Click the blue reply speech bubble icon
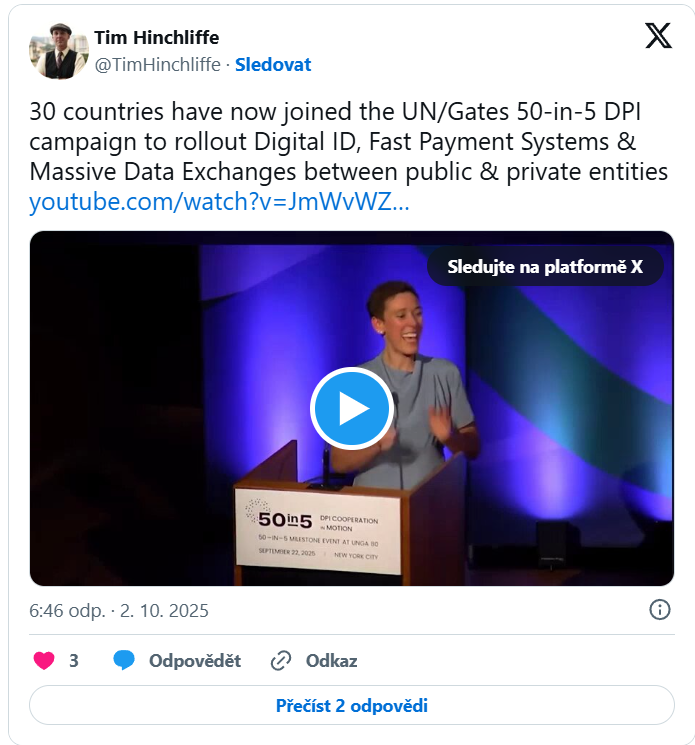This screenshot has width=695, height=745. pos(124,660)
